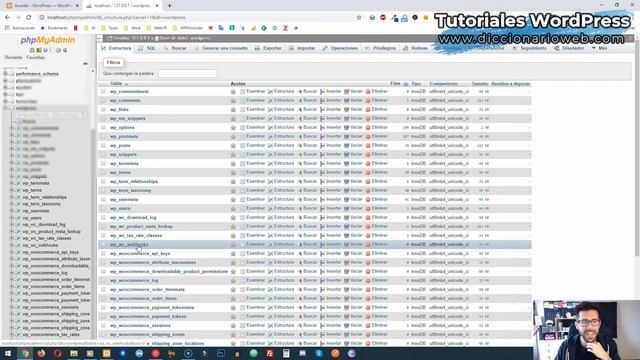Click Vaciar on wp_wc_download_log row
640x360 pixels.
coord(353,217)
